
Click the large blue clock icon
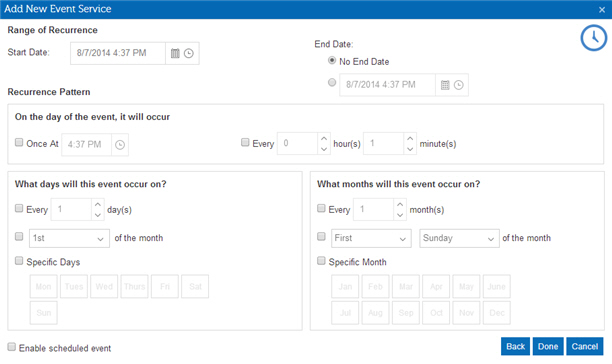(593, 38)
